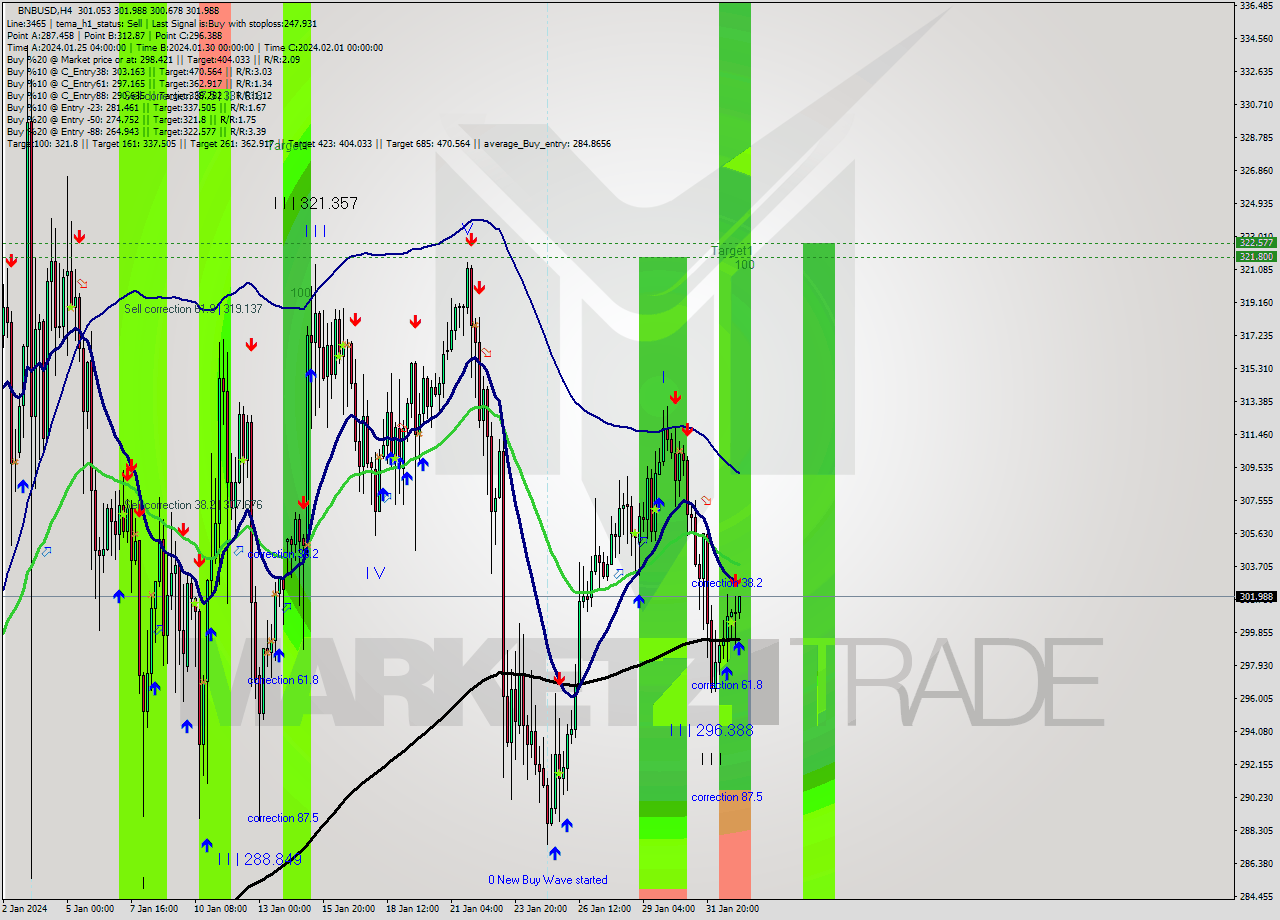The image size is (1280, 920).
Task: Select the 288.305 price axis value
Action: tap(1256, 831)
